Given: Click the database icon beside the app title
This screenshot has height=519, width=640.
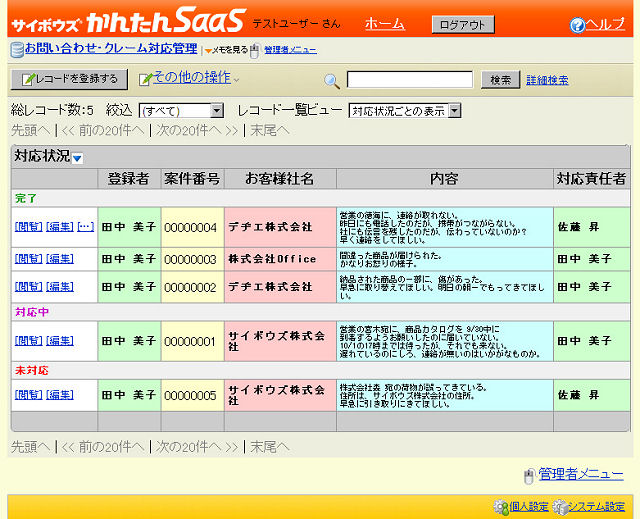Looking at the screenshot, I should coord(17,50).
